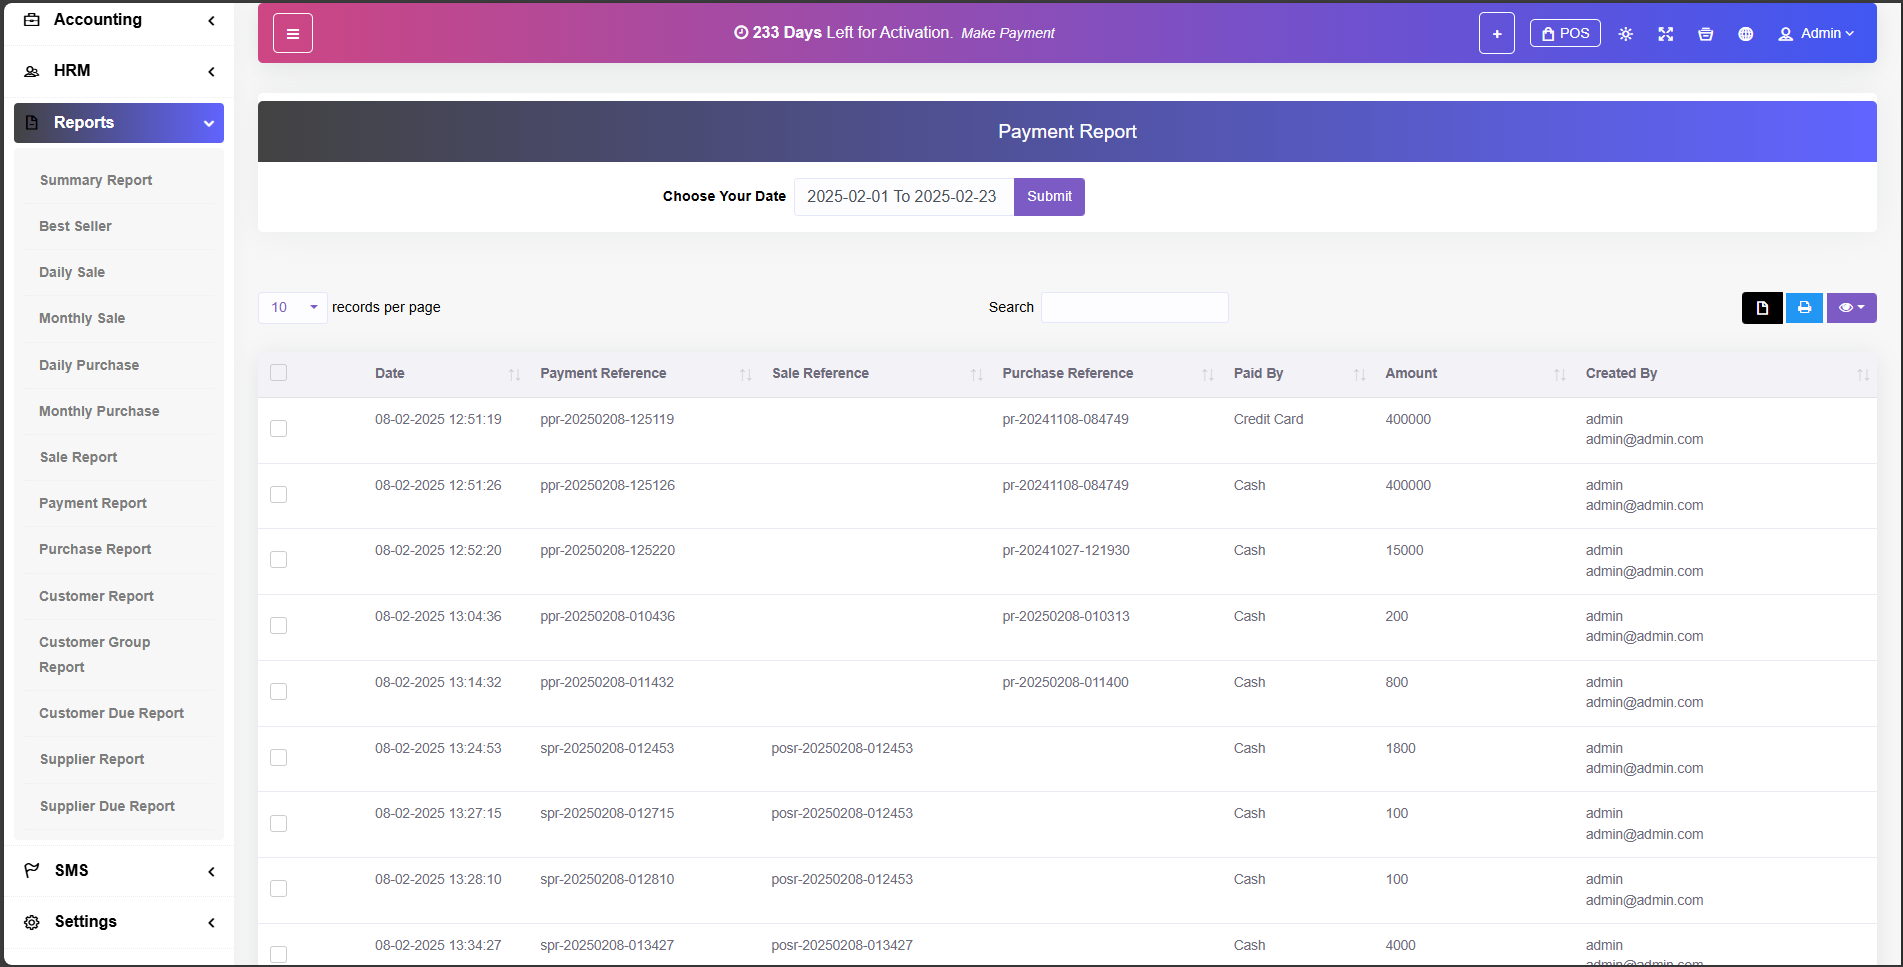Click the Submit button
1903x967 pixels.
pos(1048,197)
